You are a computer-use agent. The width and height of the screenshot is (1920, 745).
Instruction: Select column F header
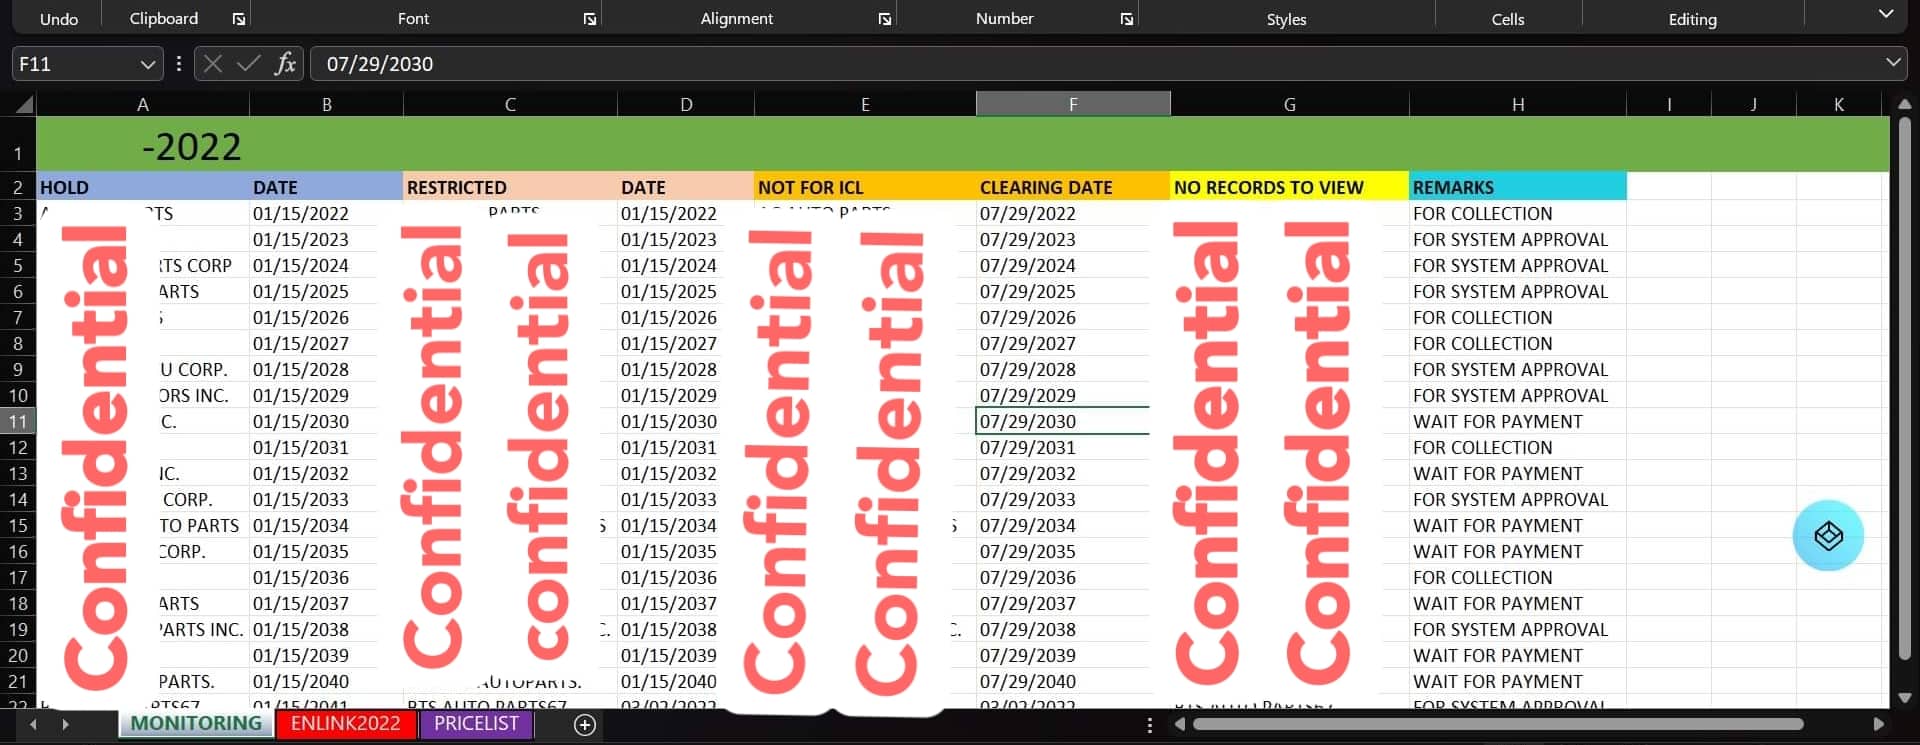click(x=1073, y=104)
